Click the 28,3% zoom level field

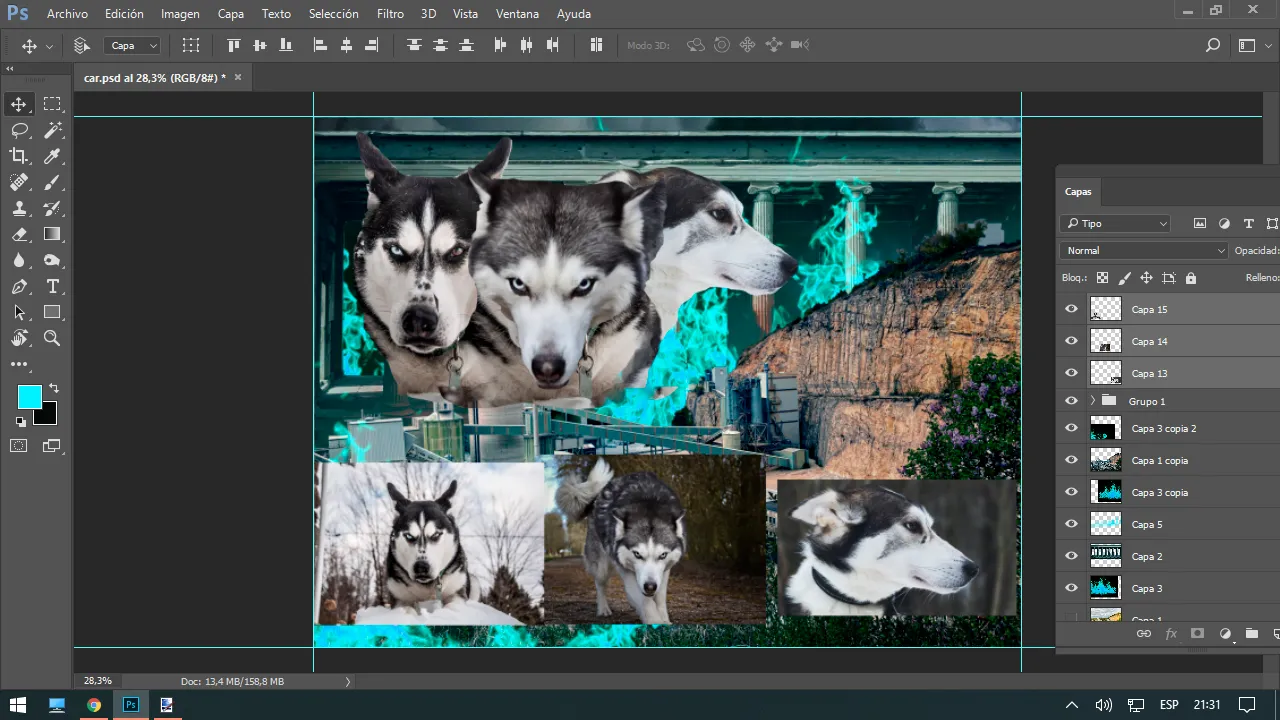[98, 681]
